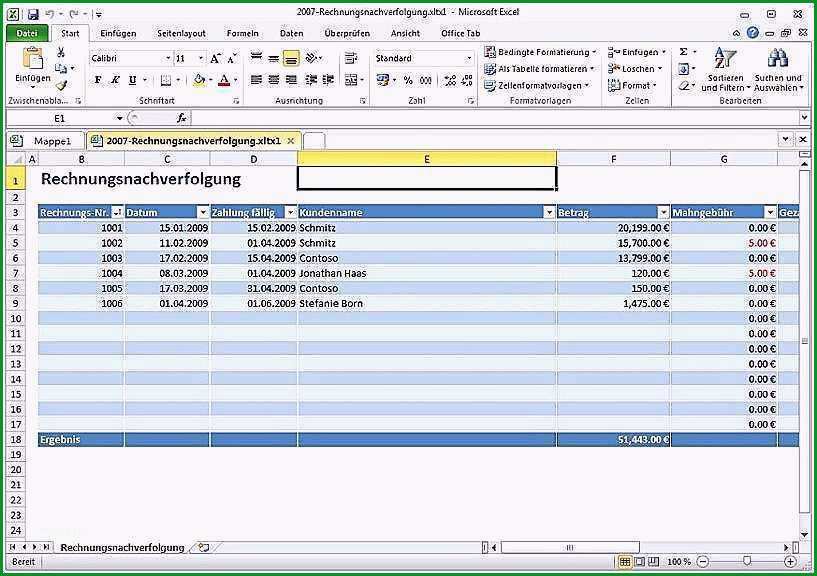Click the wrap text icon
Image resolution: width=817 pixels, height=576 pixels.
coord(351,58)
